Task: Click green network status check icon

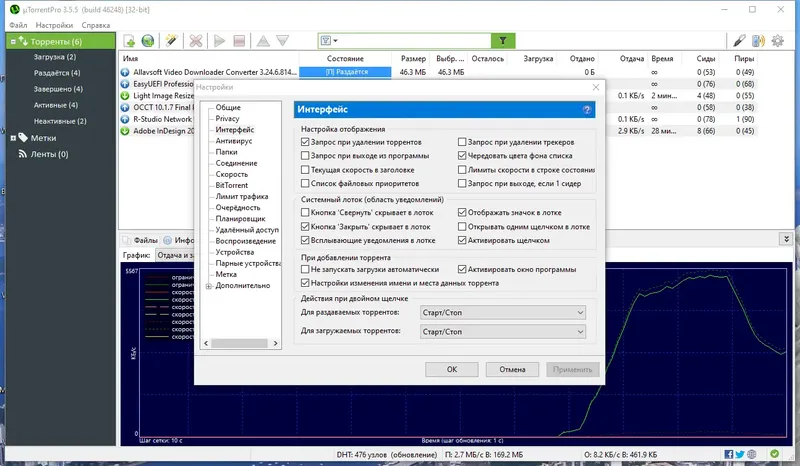Action: 774,454
